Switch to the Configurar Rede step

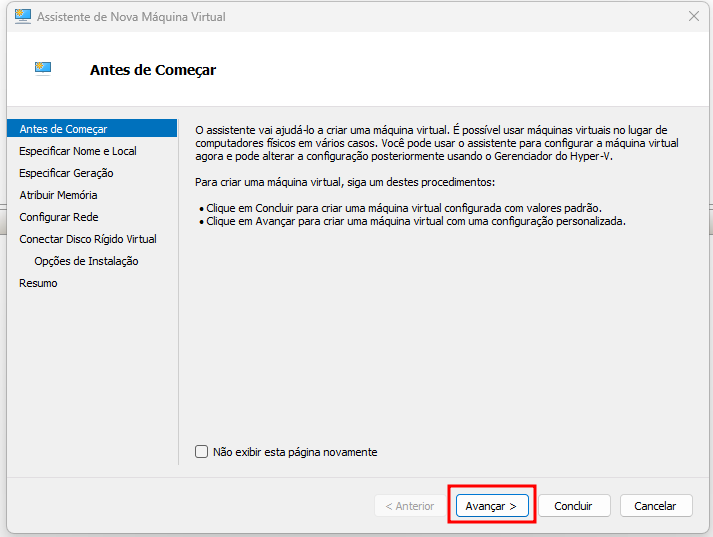59,217
